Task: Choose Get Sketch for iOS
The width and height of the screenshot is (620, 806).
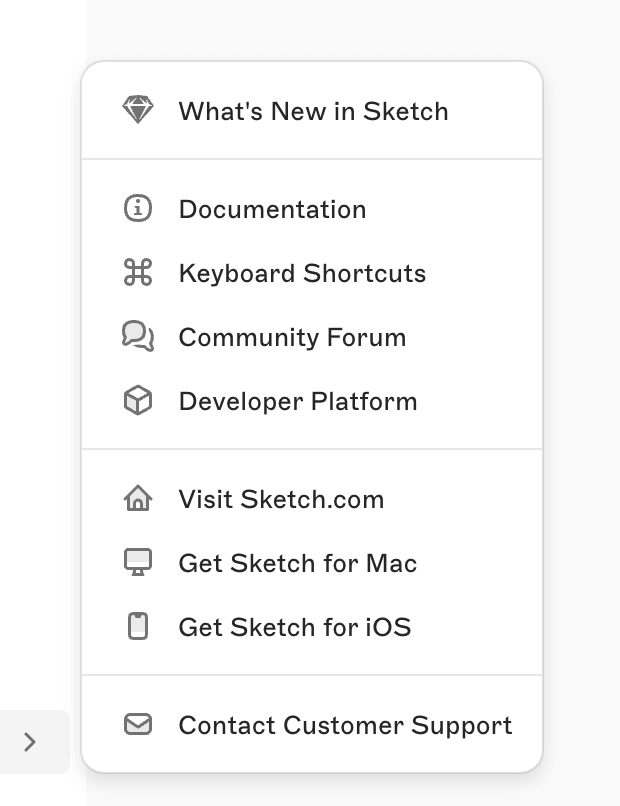Action: (295, 627)
